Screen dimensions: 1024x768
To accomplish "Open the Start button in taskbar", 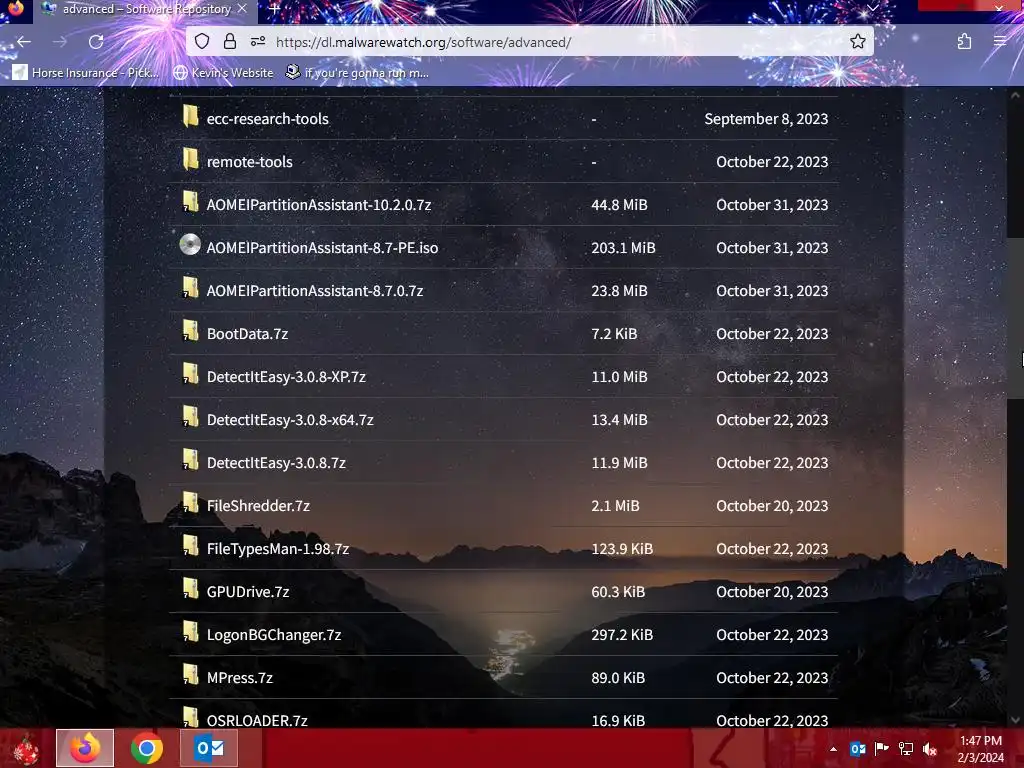I will (26, 748).
